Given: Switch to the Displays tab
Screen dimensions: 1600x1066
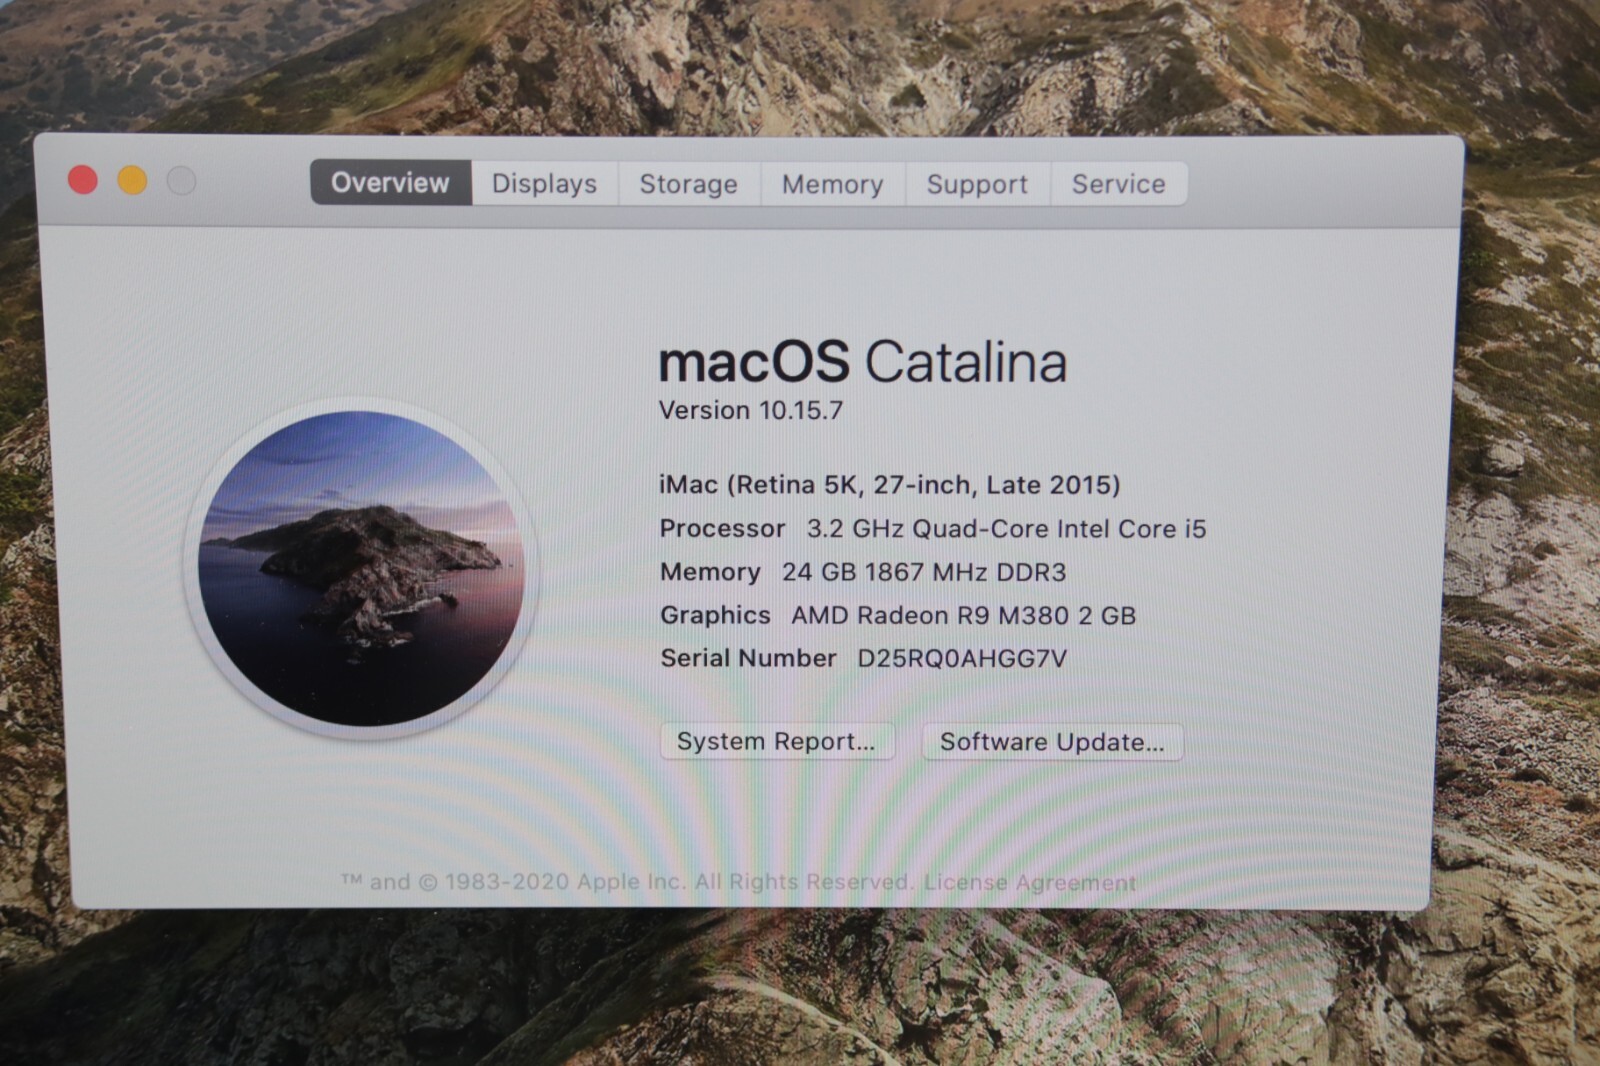Looking at the screenshot, I should click(x=544, y=184).
